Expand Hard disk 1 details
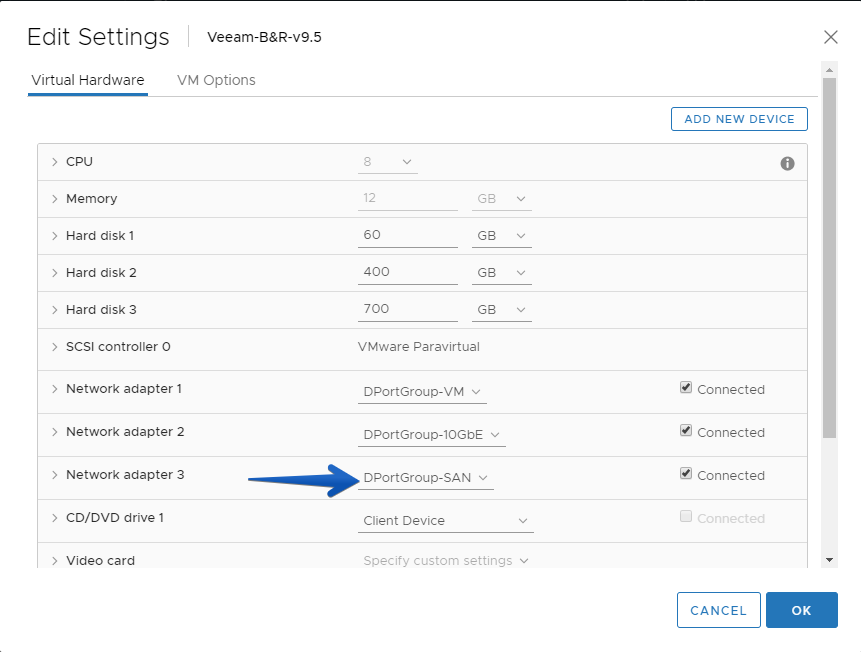Viewport: 861px width, 652px height. (54, 236)
